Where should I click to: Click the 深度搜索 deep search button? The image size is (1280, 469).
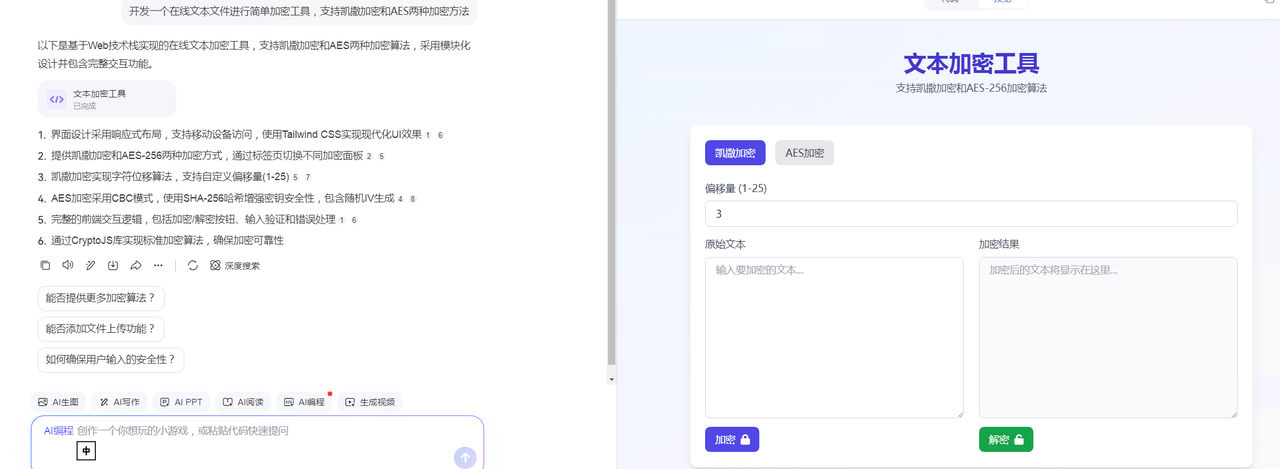235,265
